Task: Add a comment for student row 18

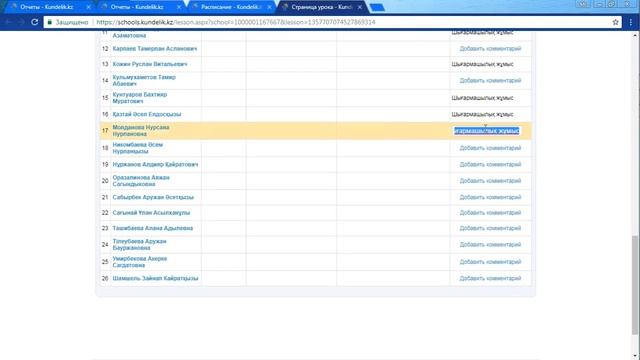Action: click(490, 148)
